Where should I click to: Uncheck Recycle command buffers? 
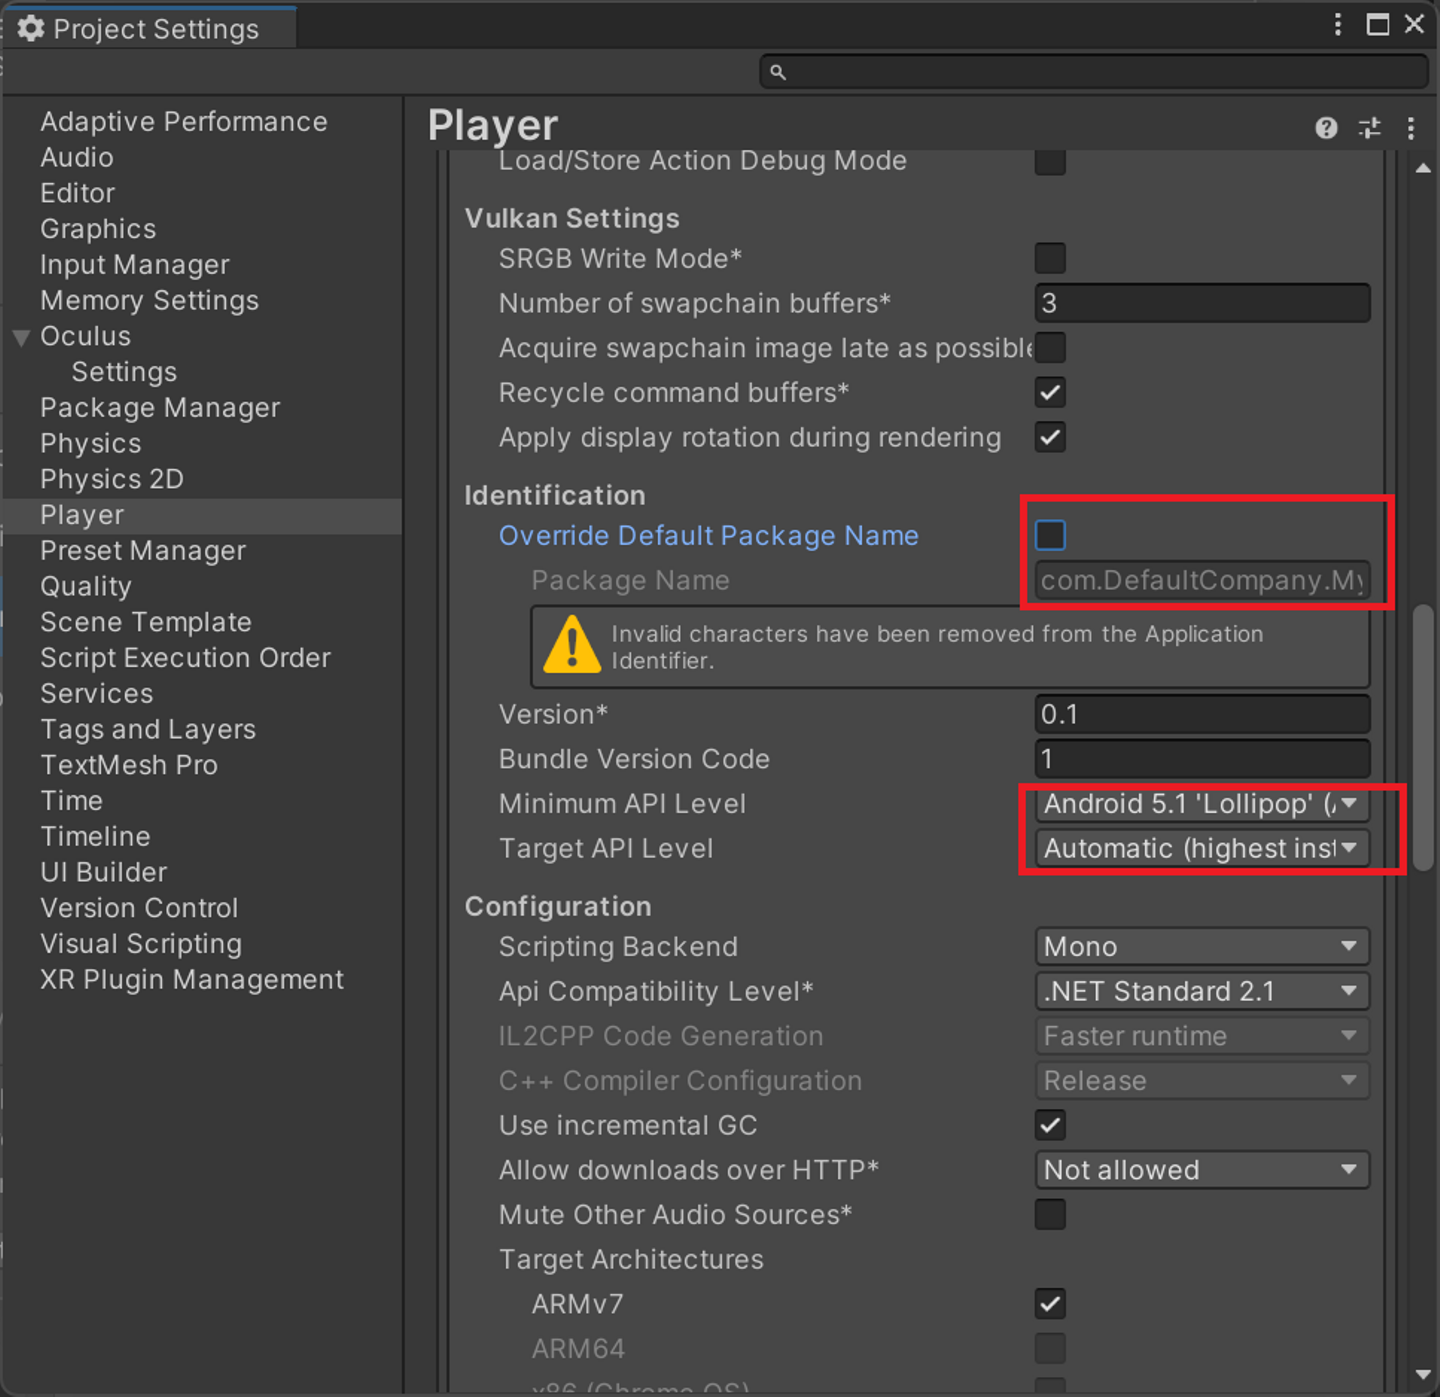tap(1050, 393)
